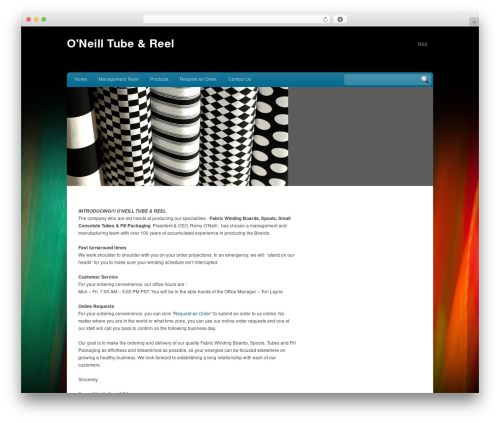Screen dimensions: 500x423
Task: Click the "Customer Service" heading
Action: pyautogui.click(x=98, y=277)
